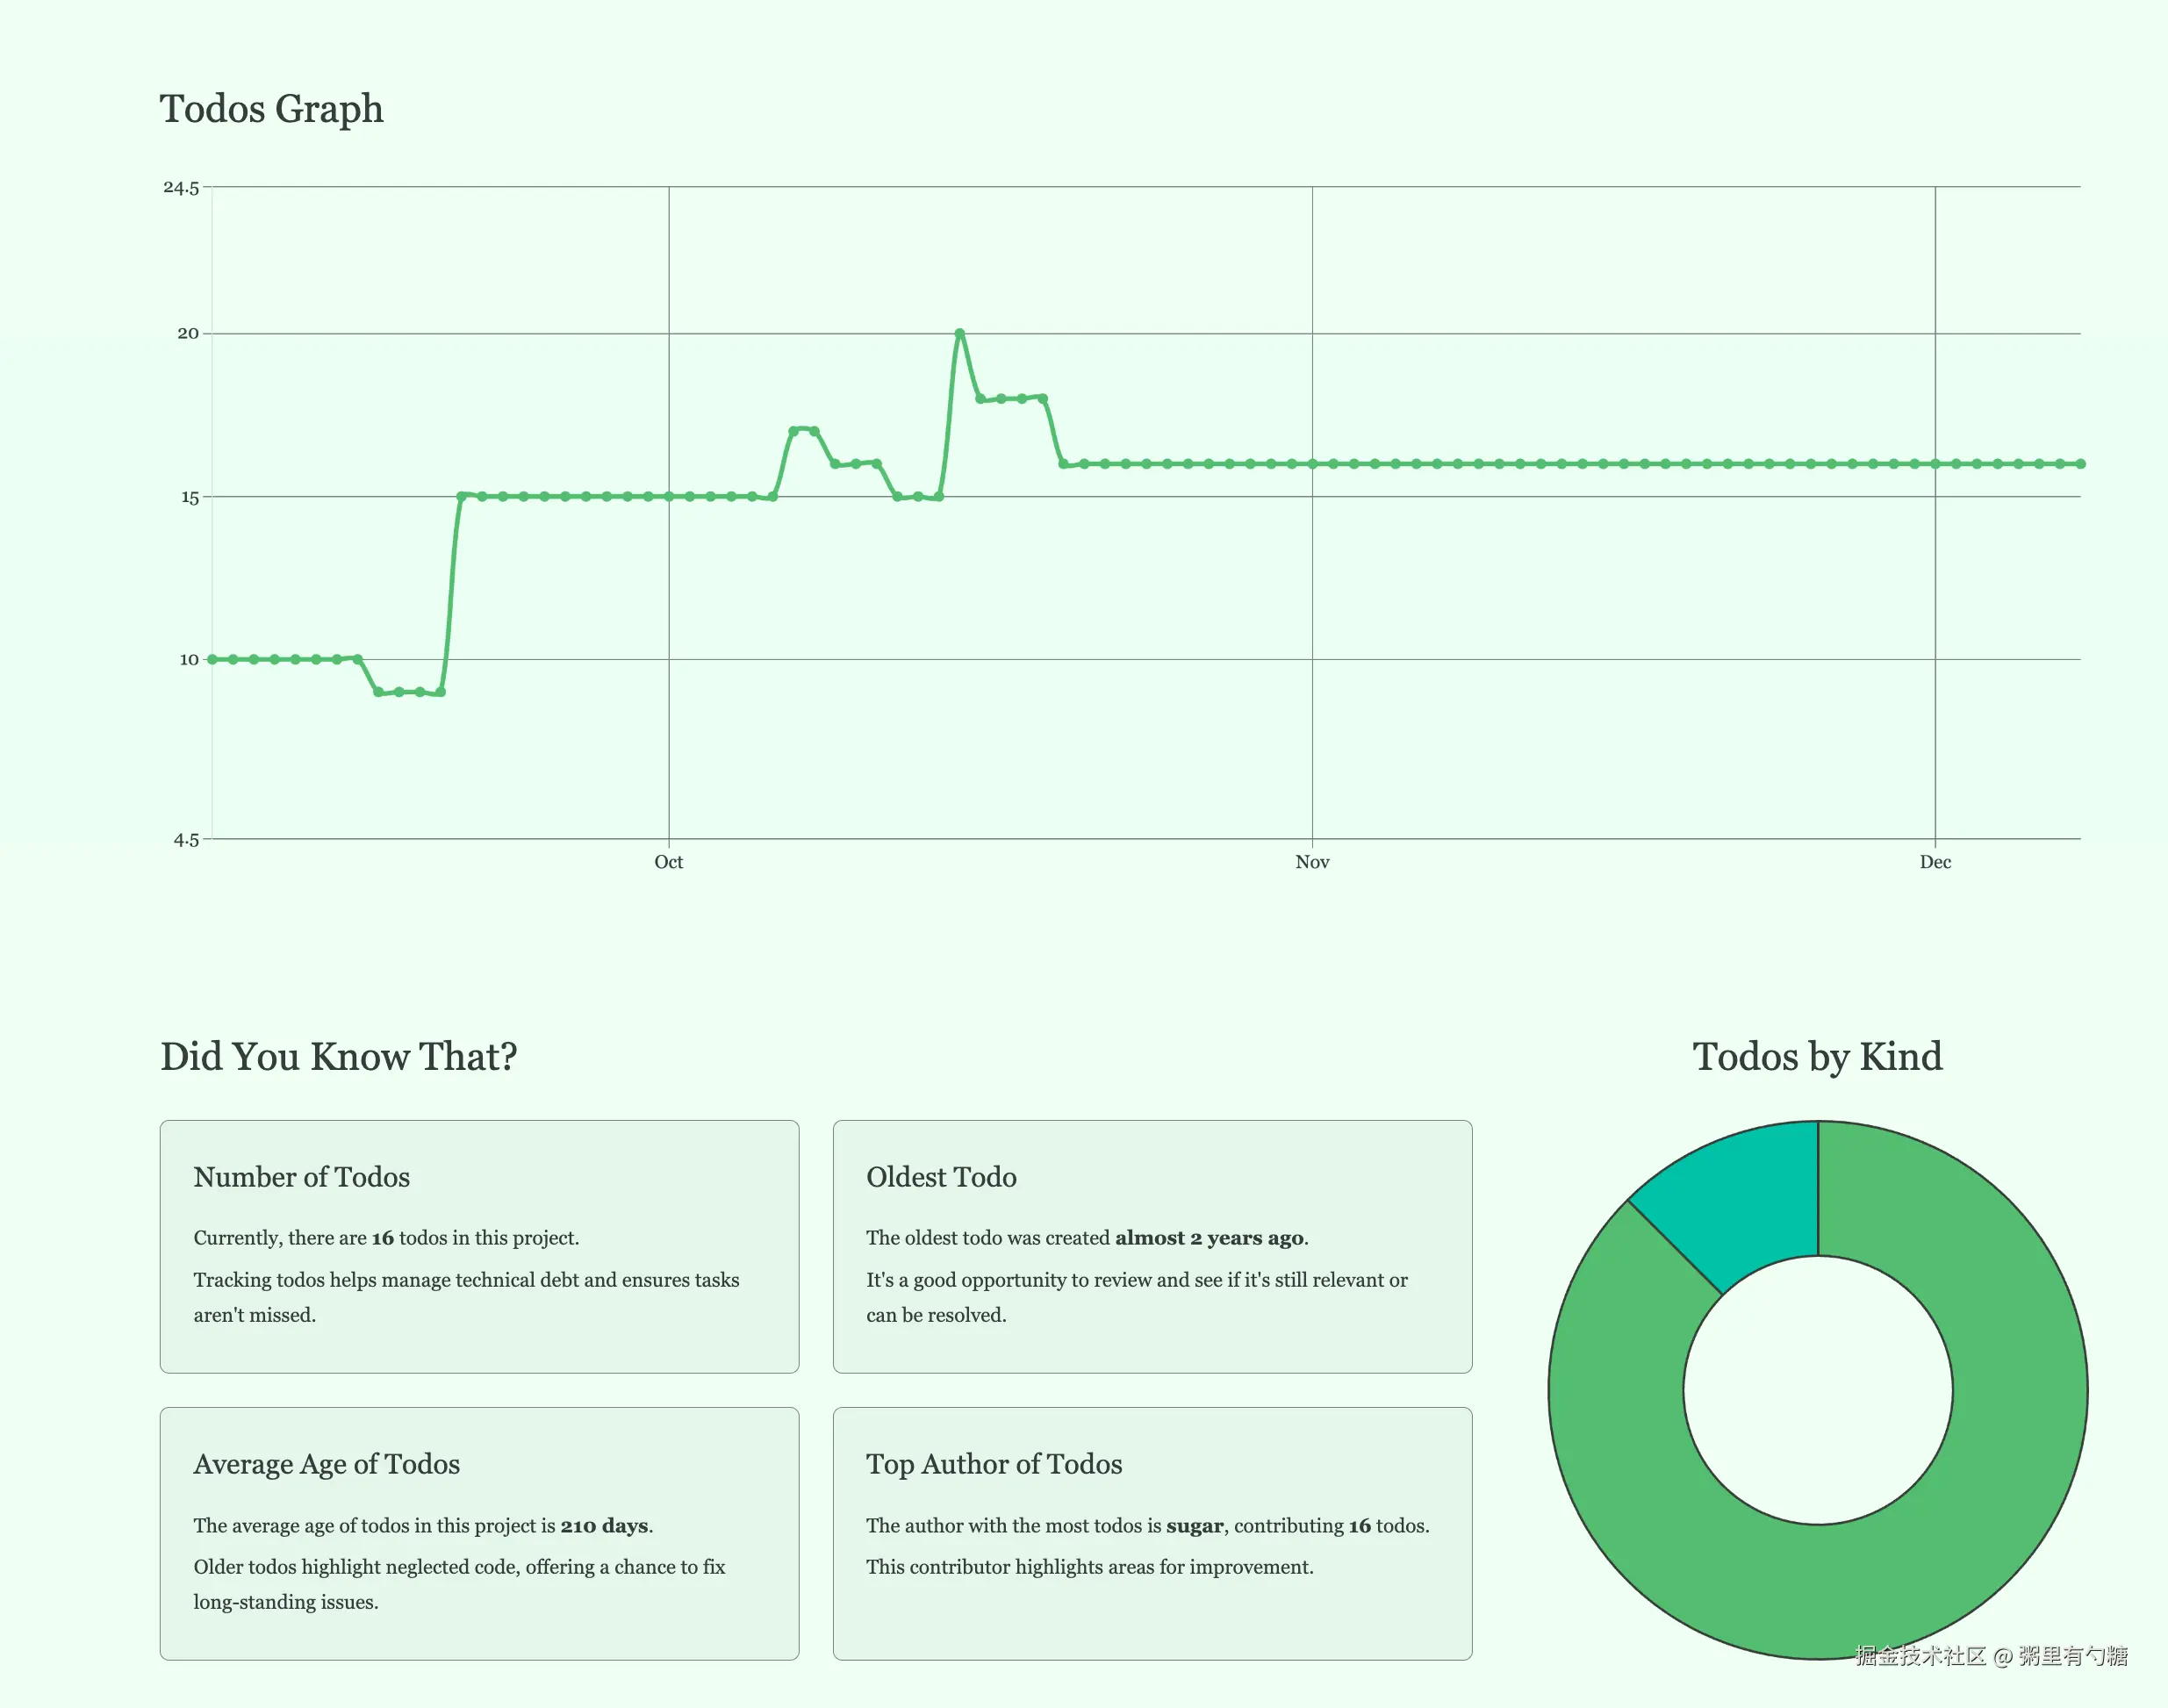Select the Average Age of Todos card

tap(479, 1533)
